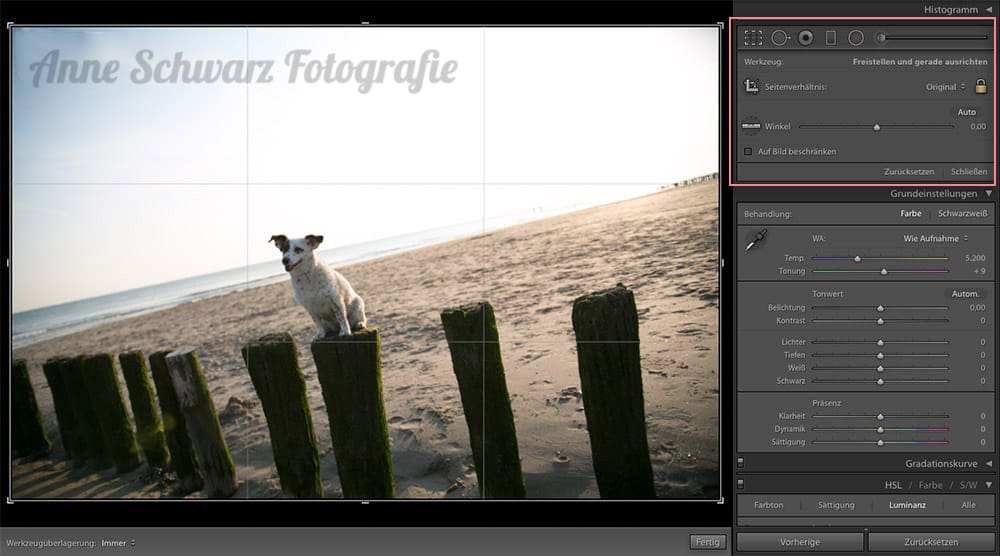
Task: Toggle the aspect ratio lock padlock
Action: pyautogui.click(x=981, y=86)
